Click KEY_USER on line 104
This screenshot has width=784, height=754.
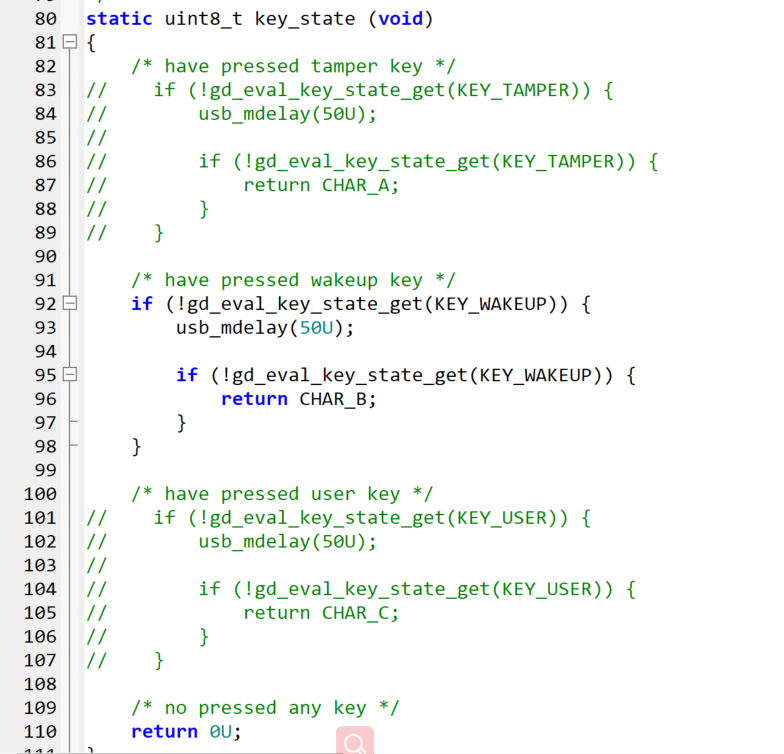(547, 589)
